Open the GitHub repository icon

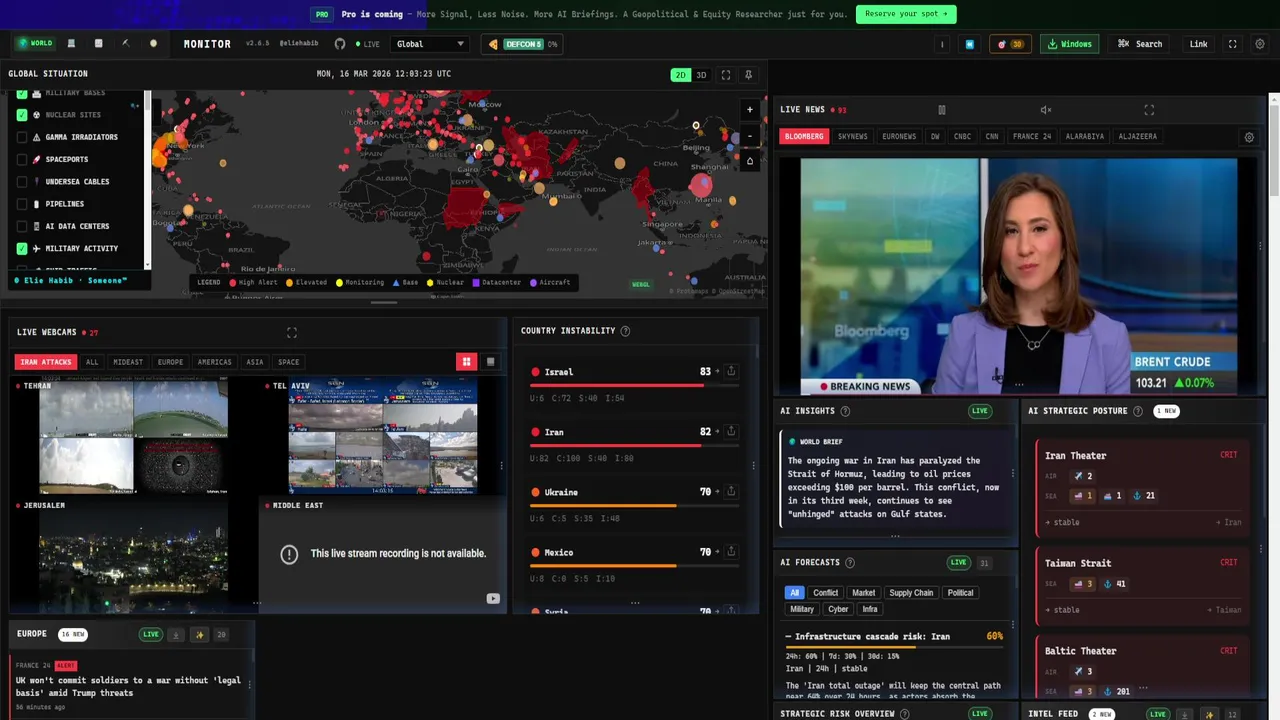340,44
